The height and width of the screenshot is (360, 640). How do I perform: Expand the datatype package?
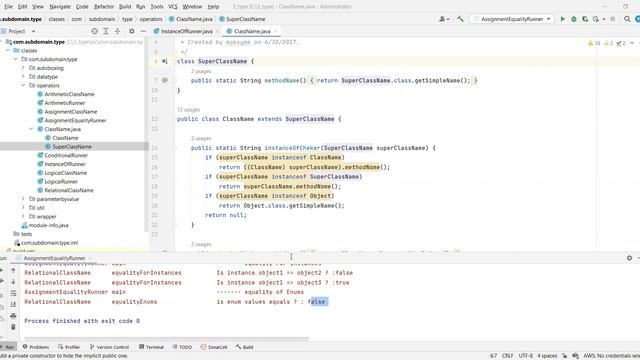[x=23, y=77]
